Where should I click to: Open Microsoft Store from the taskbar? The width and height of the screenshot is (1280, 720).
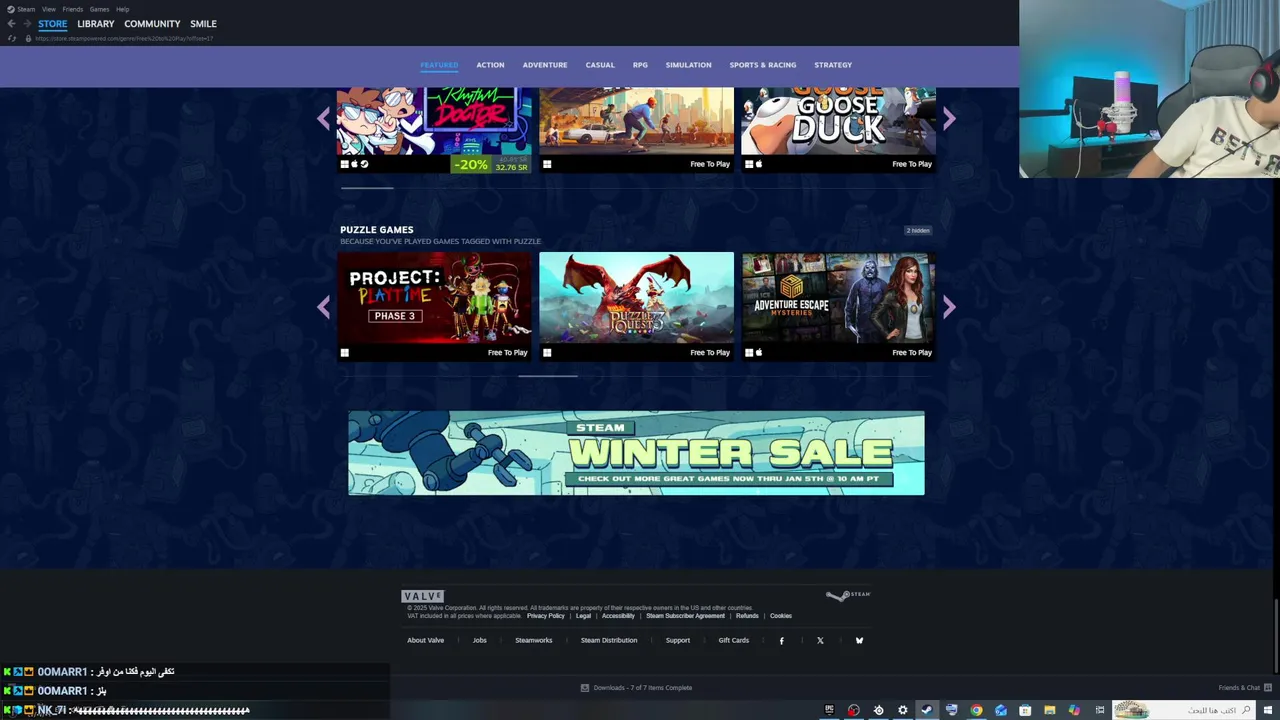(x=1025, y=710)
